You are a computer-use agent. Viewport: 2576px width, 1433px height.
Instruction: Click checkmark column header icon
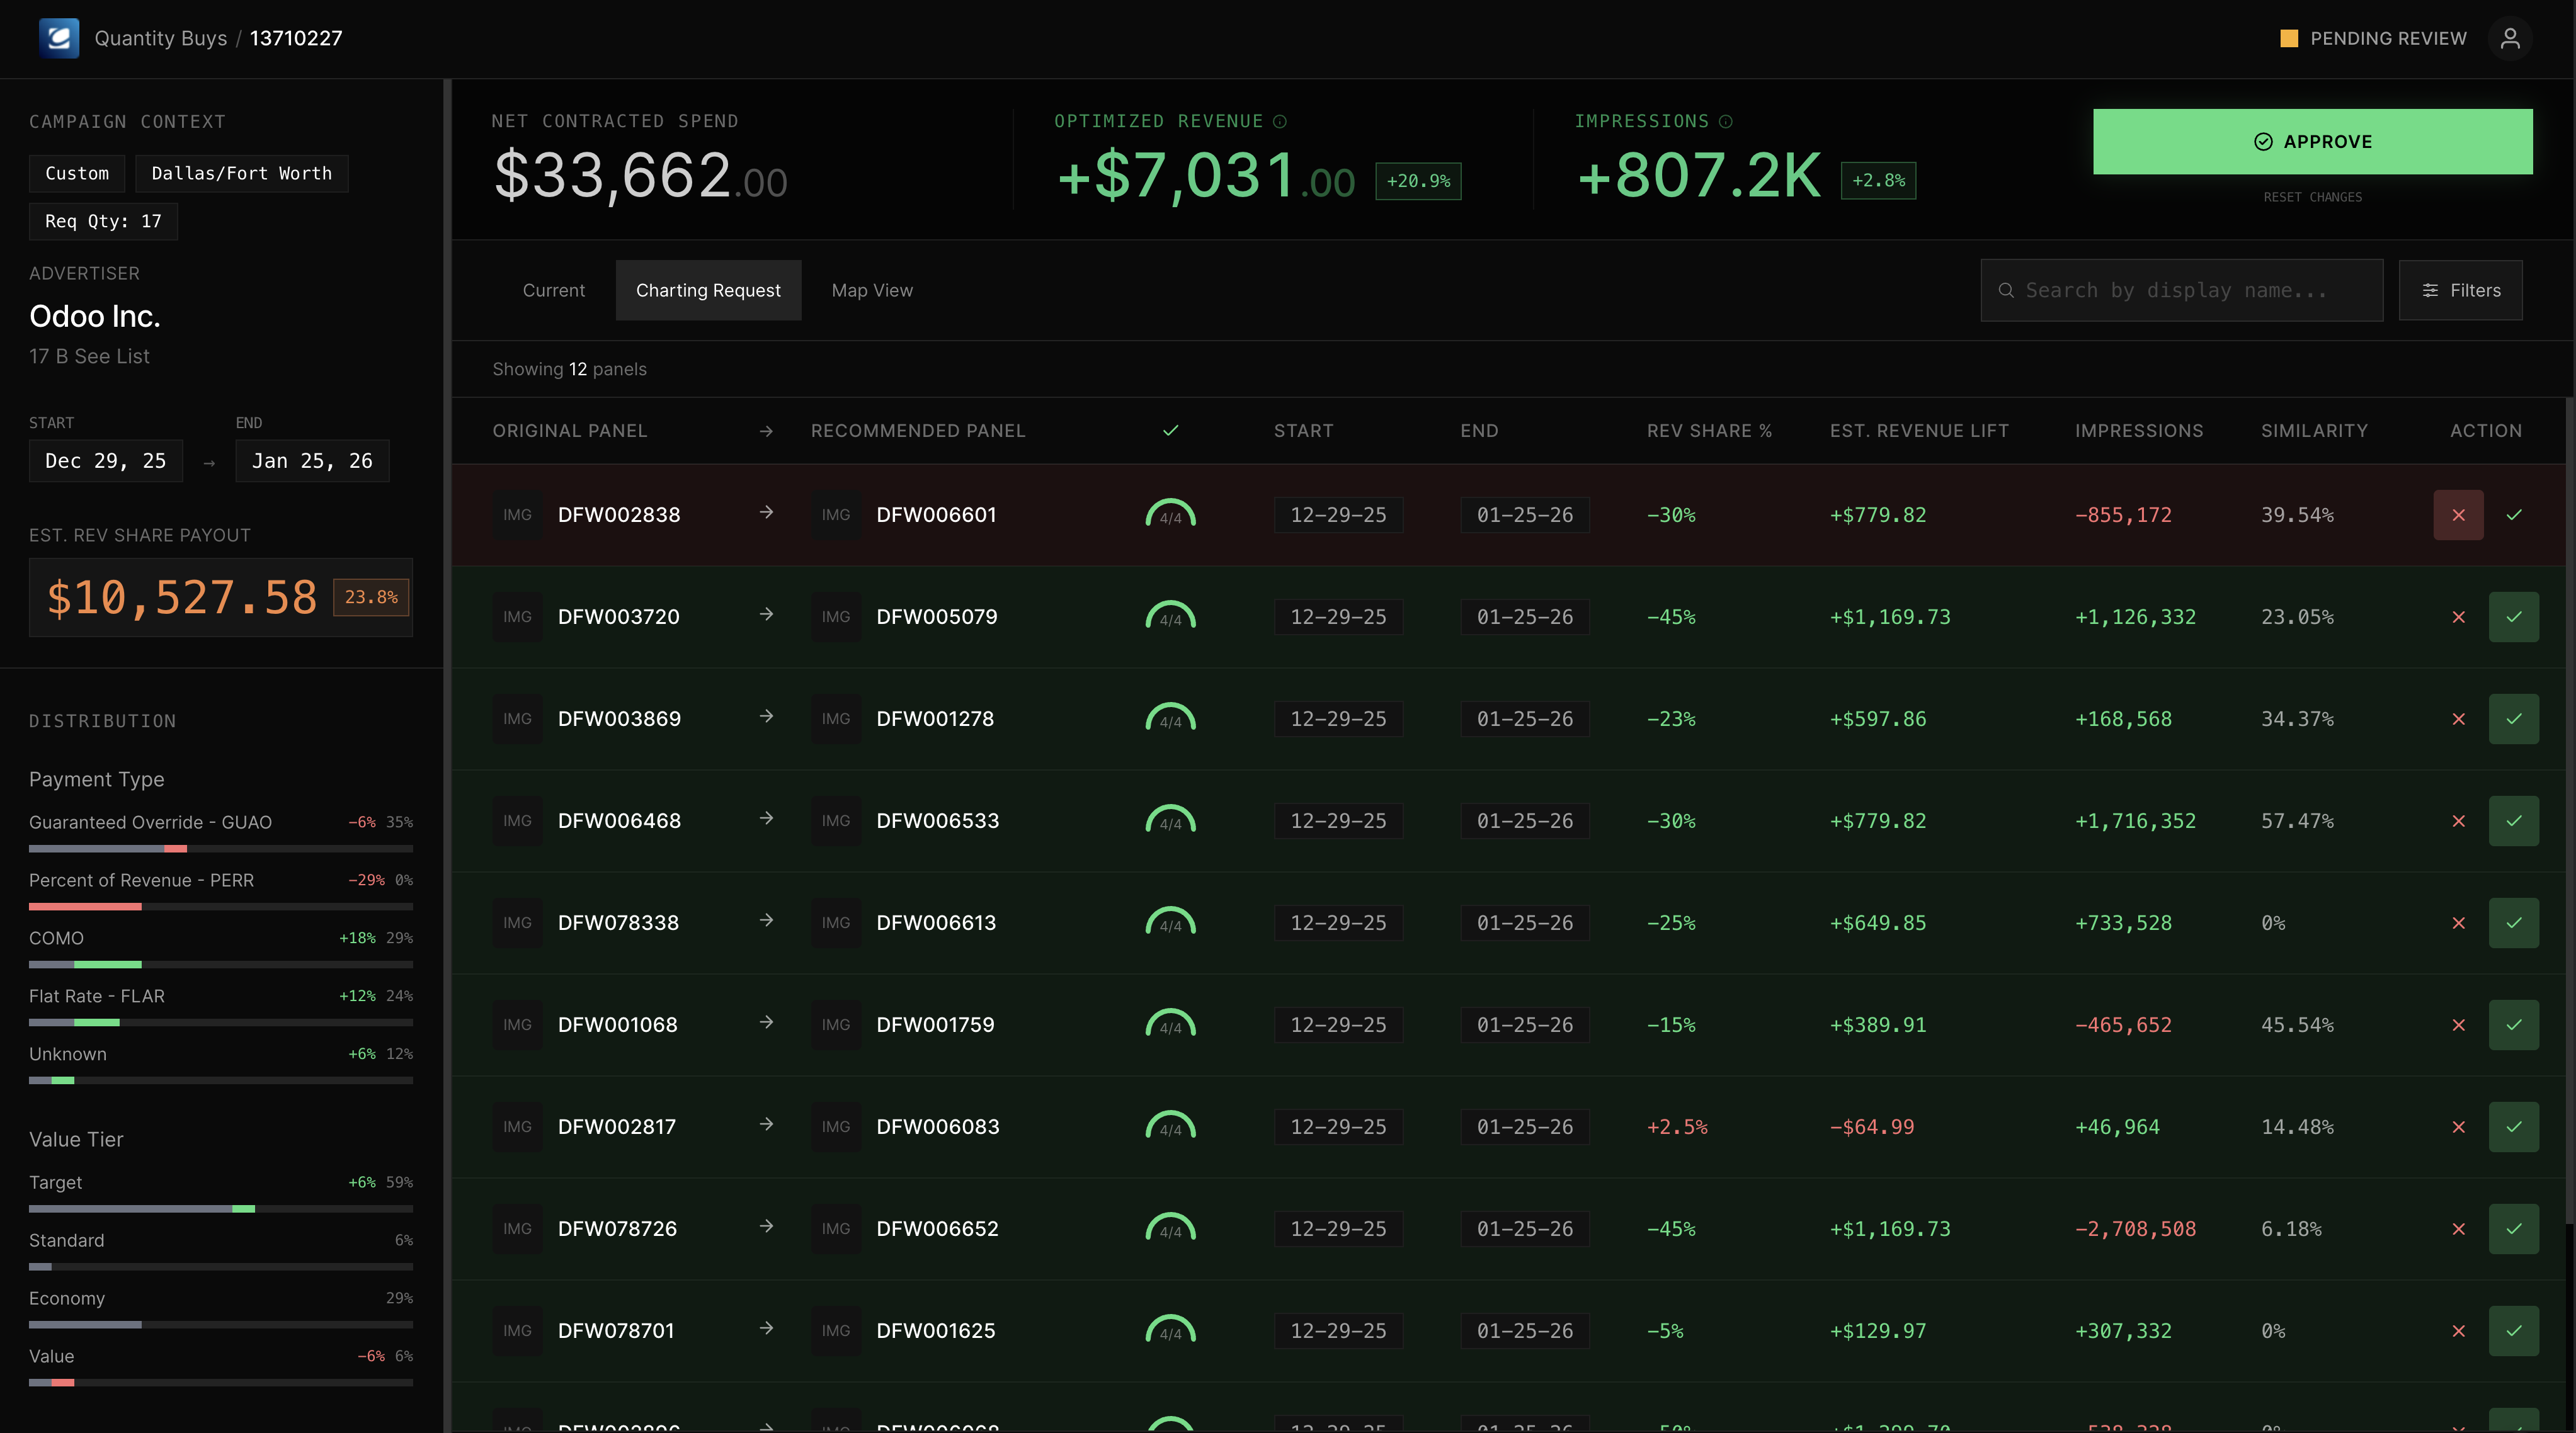coord(1170,431)
